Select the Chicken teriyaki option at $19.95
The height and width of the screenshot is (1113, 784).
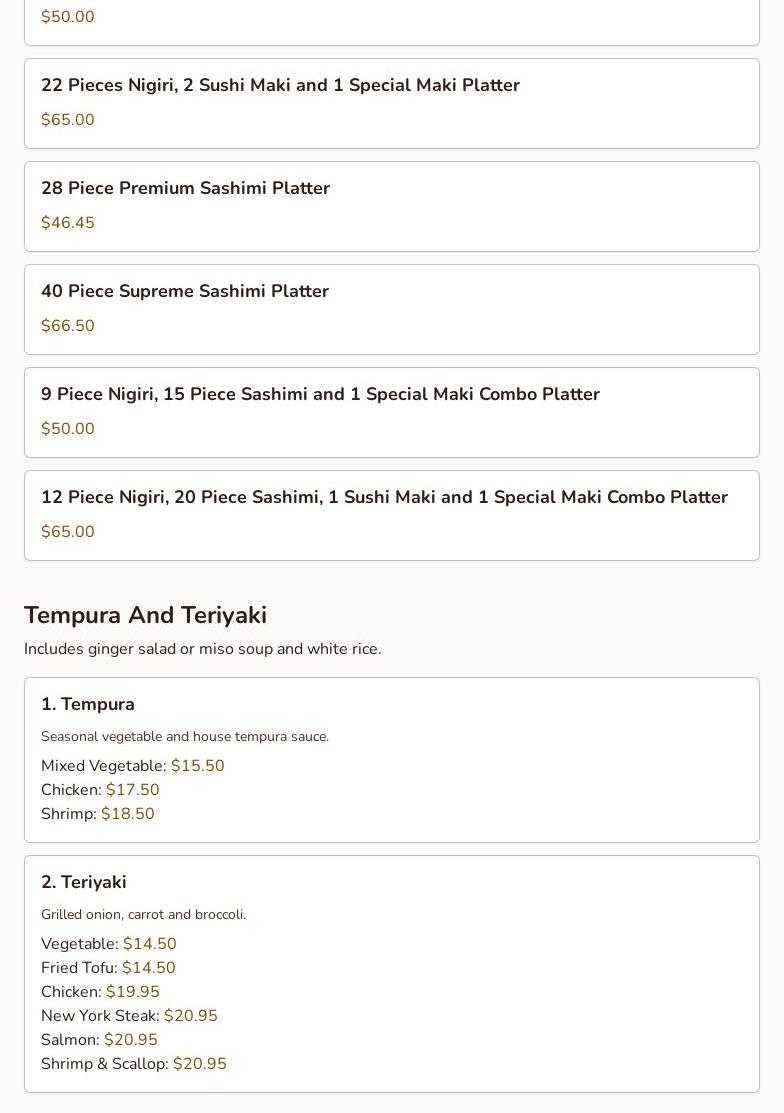coord(100,992)
